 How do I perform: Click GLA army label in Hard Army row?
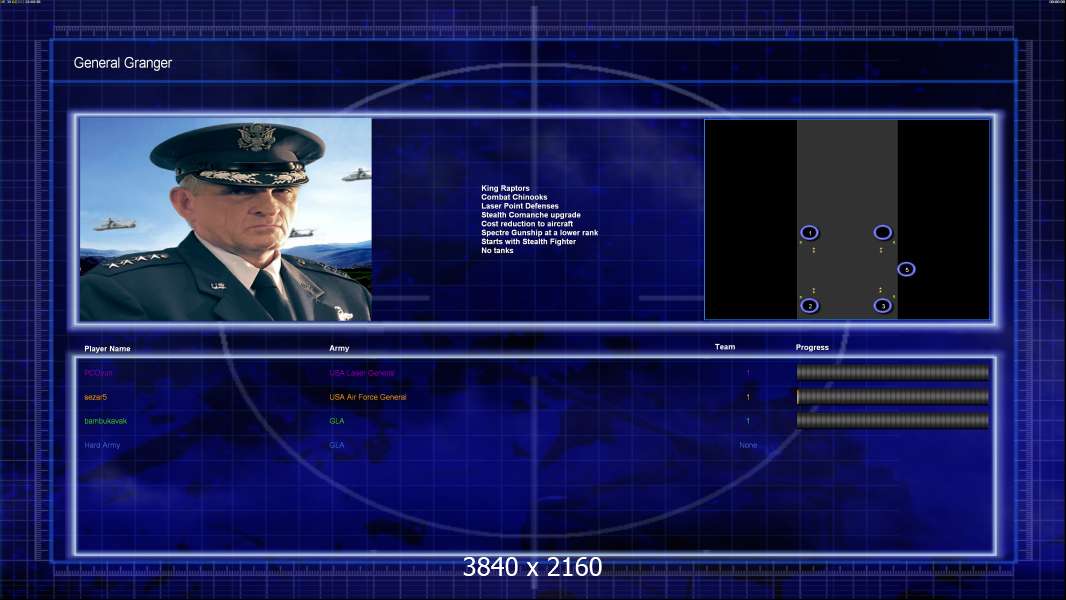click(x=337, y=445)
